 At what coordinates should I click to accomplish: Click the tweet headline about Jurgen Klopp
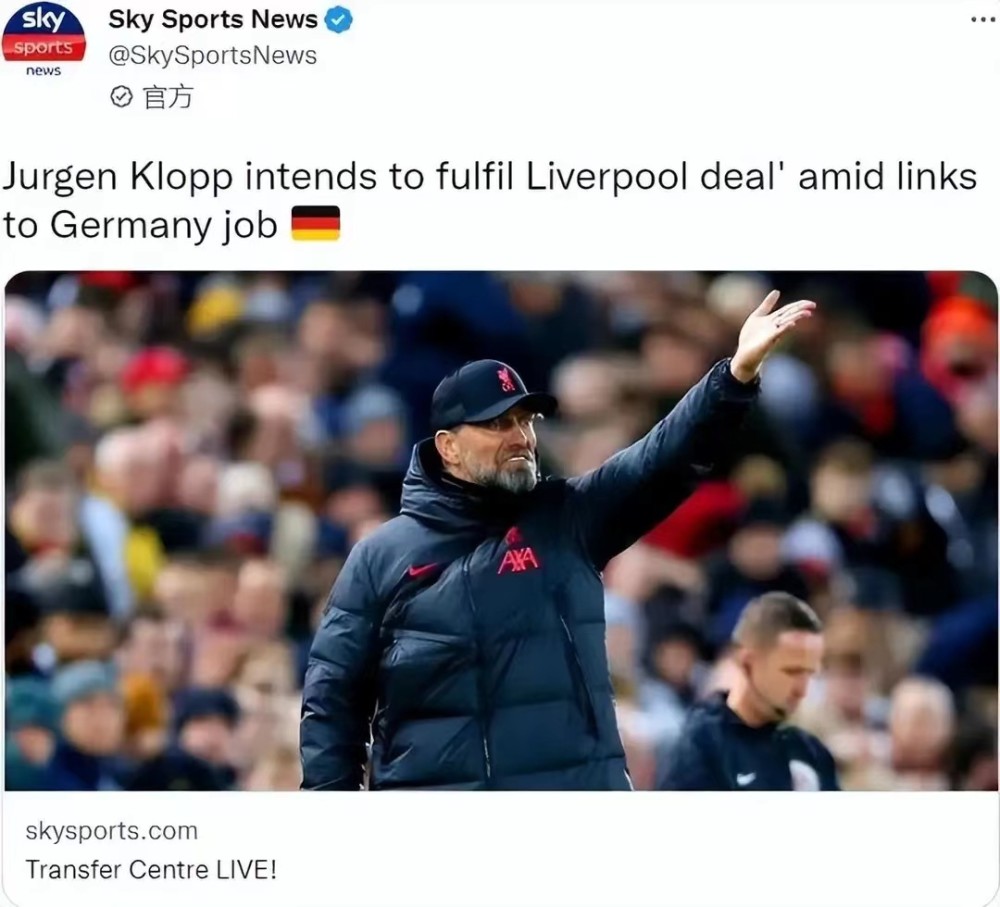[x=490, y=200]
